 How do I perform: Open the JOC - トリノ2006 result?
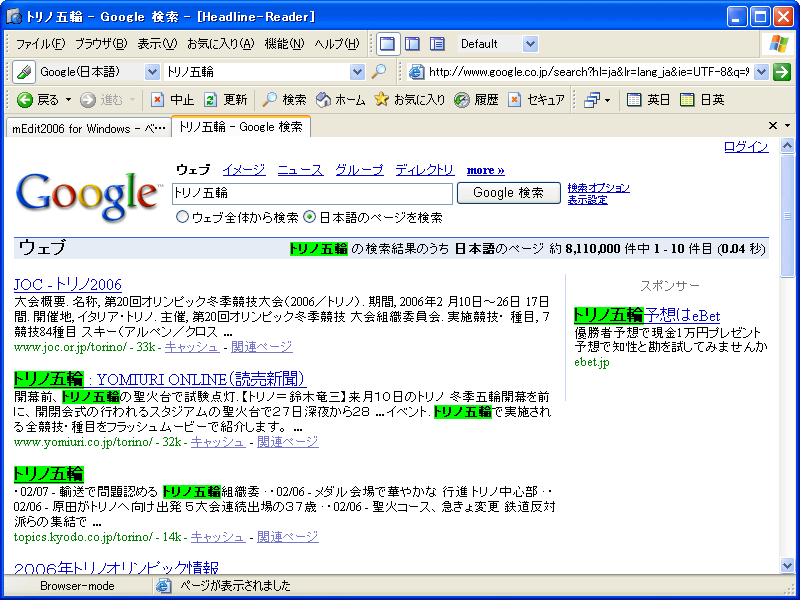pos(68,284)
